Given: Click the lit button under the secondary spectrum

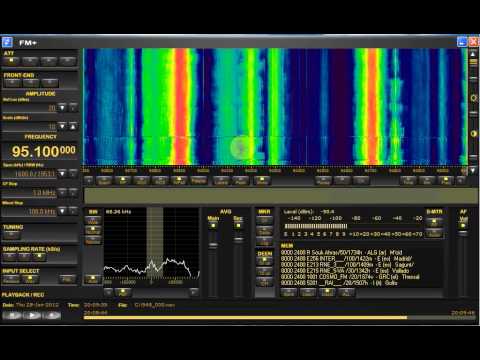Looking at the screenshot, I should [x=123, y=293].
